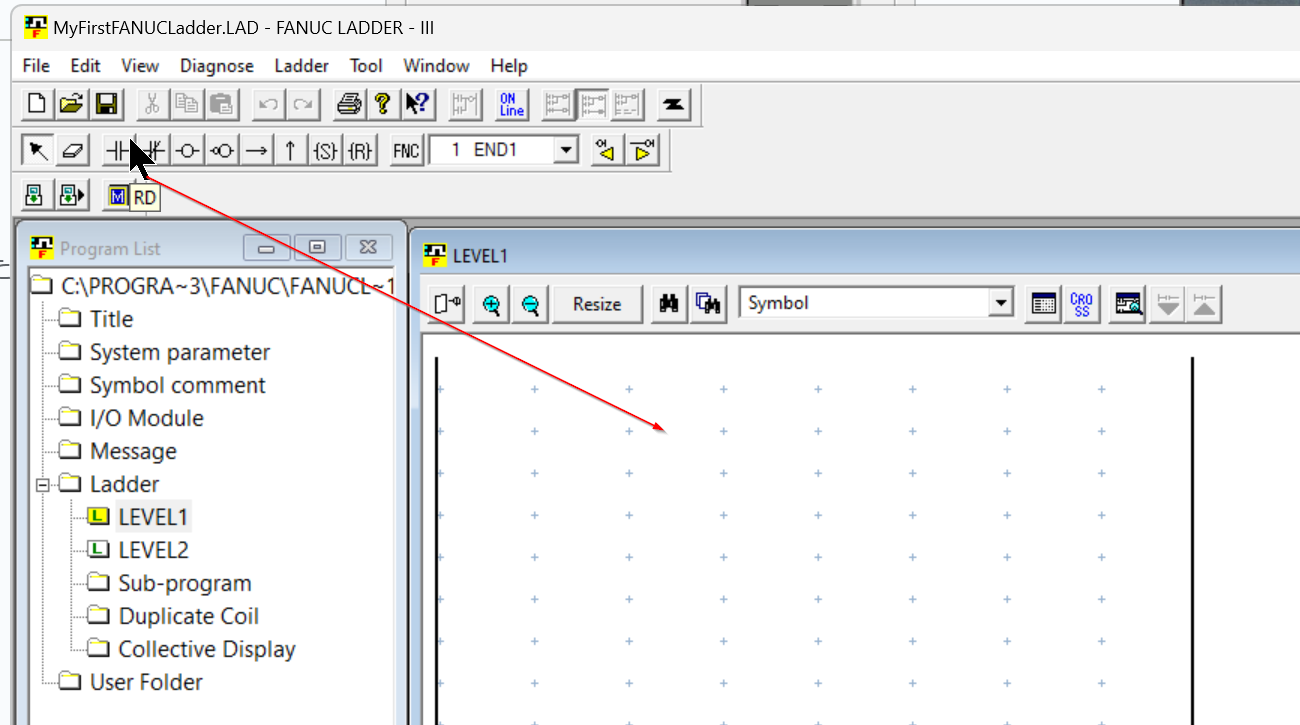Image resolution: width=1300 pixels, height=725 pixels.
Task: Insert a normally open contact
Action: click(119, 150)
